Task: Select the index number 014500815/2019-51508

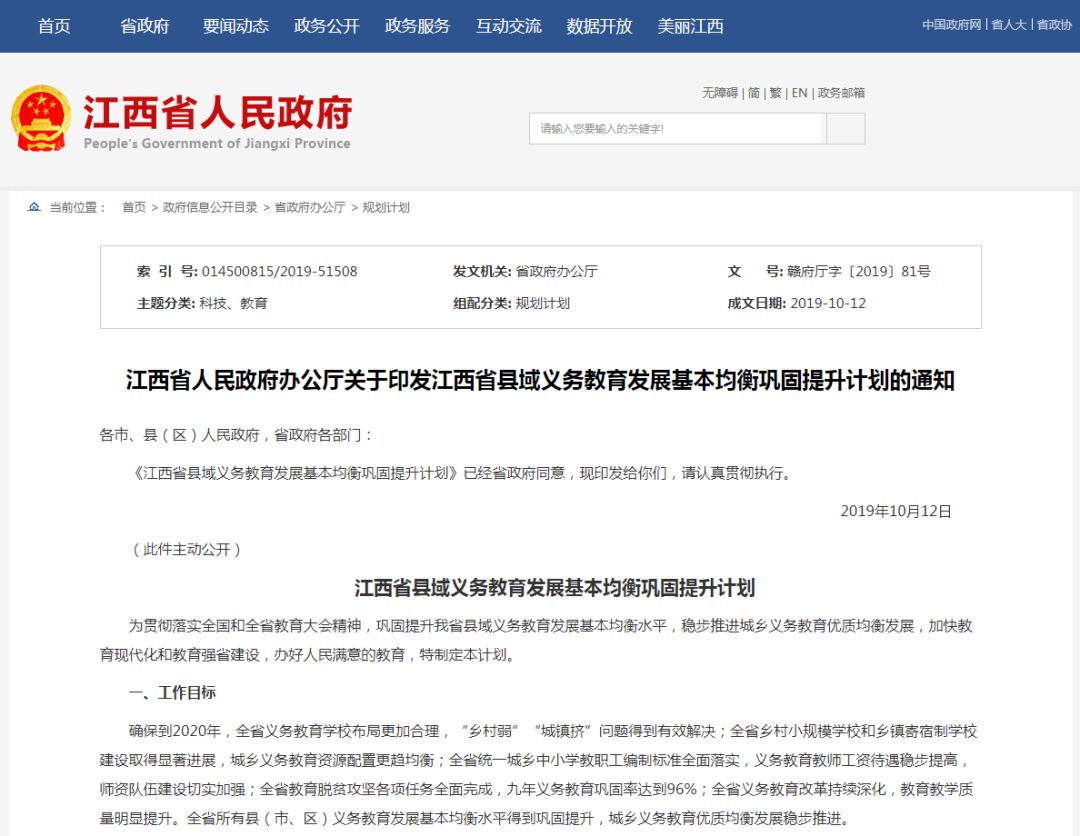Action: click(280, 271)
